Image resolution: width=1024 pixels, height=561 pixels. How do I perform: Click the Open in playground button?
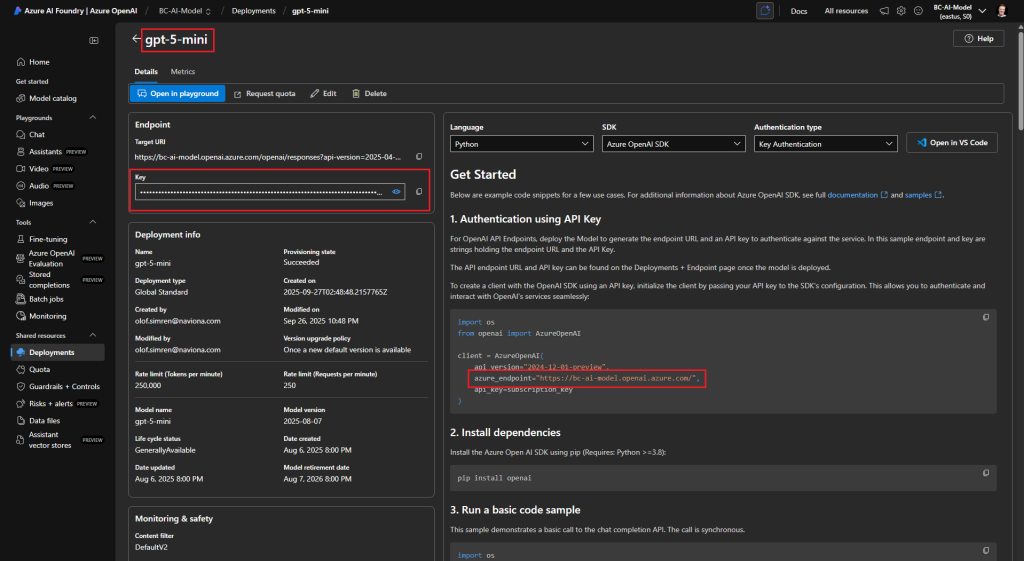coord(178,93)
